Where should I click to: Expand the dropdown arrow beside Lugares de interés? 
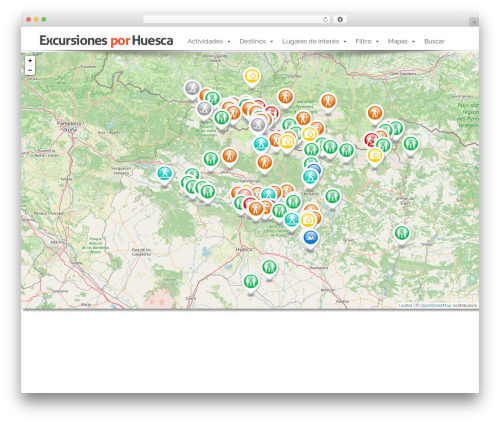point(345,42)
